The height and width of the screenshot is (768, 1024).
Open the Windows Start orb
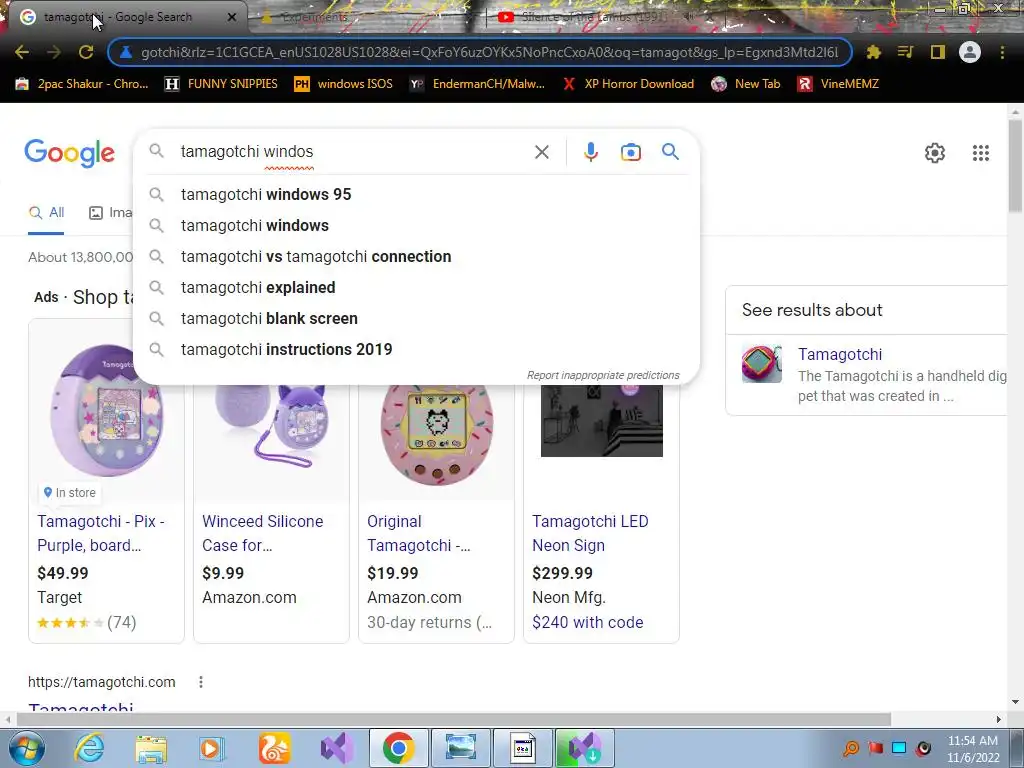26,748
